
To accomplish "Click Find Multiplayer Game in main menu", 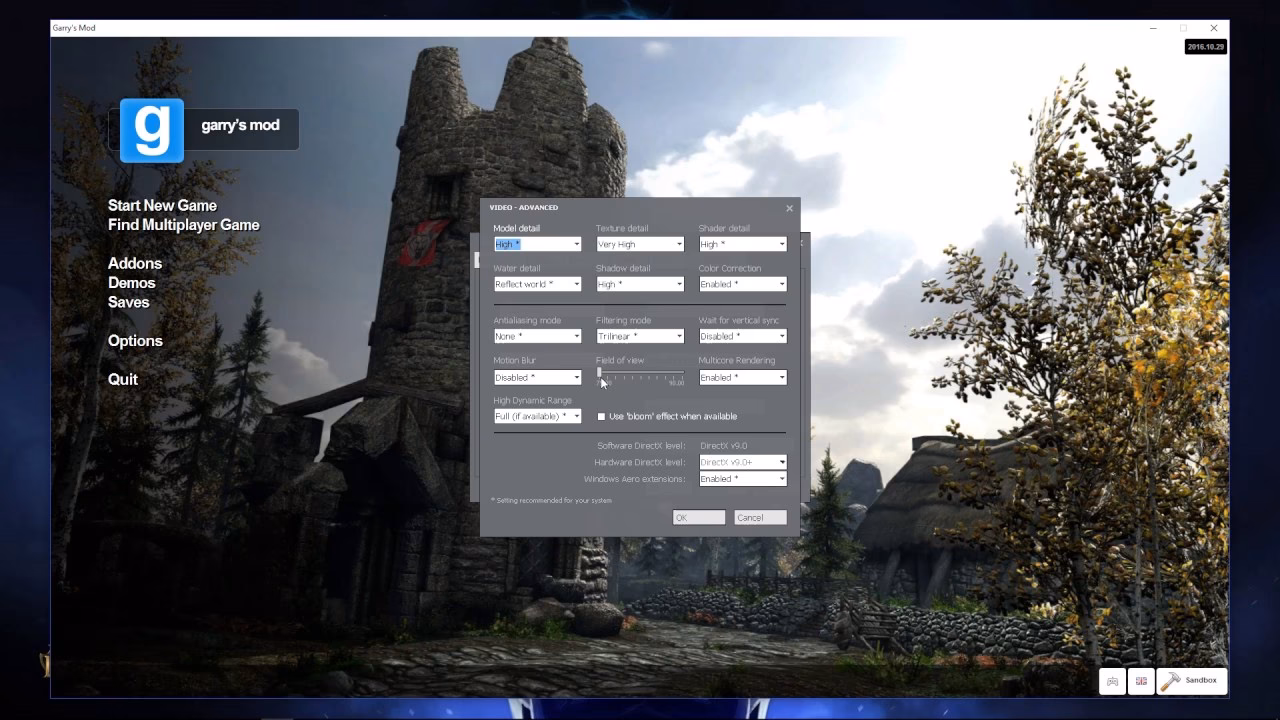I will [184, 225].
